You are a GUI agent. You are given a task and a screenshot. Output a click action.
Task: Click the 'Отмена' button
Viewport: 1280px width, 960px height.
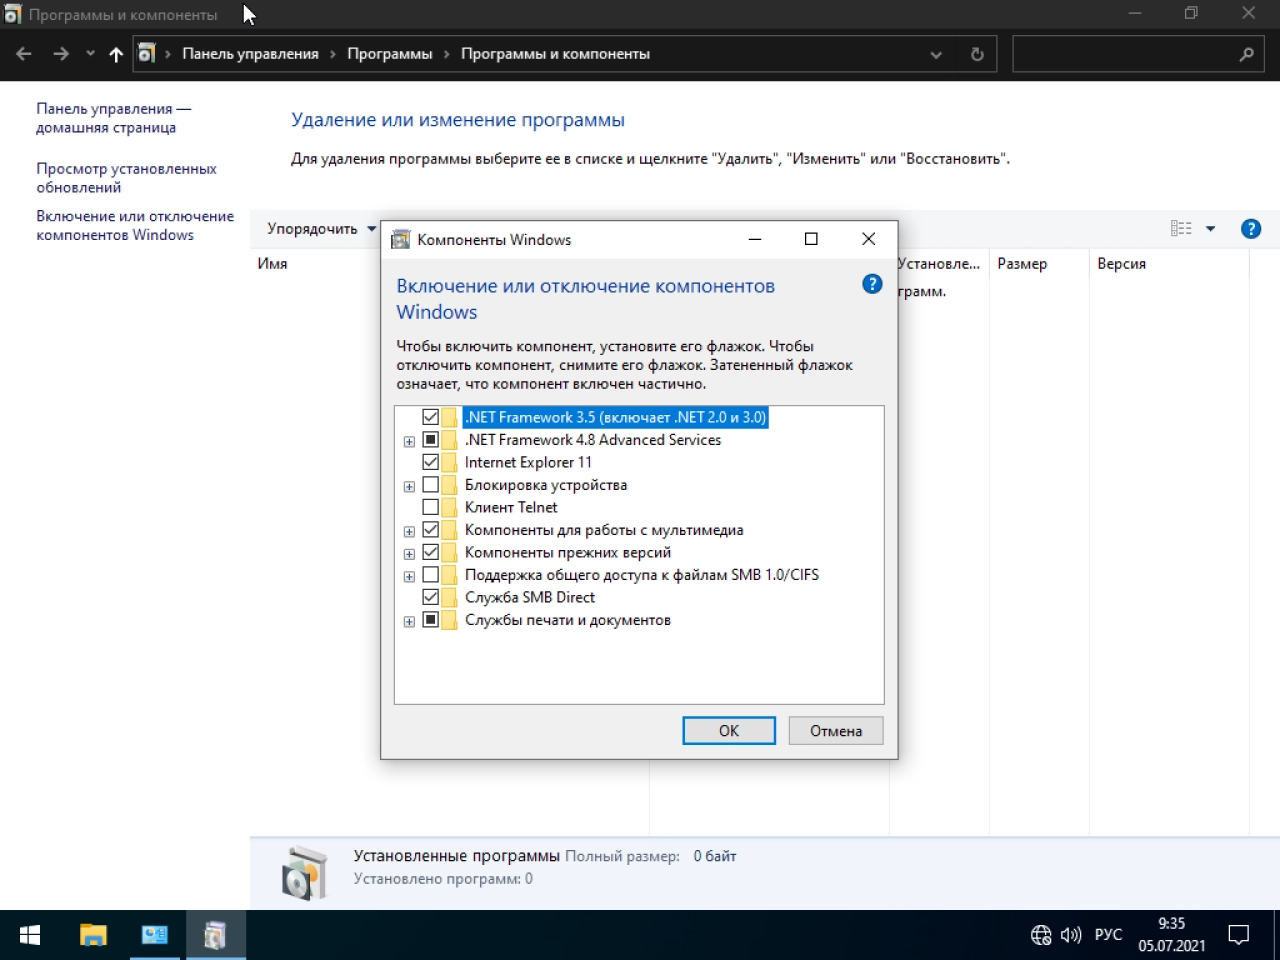pyautogui.click(x=836, y=731)
